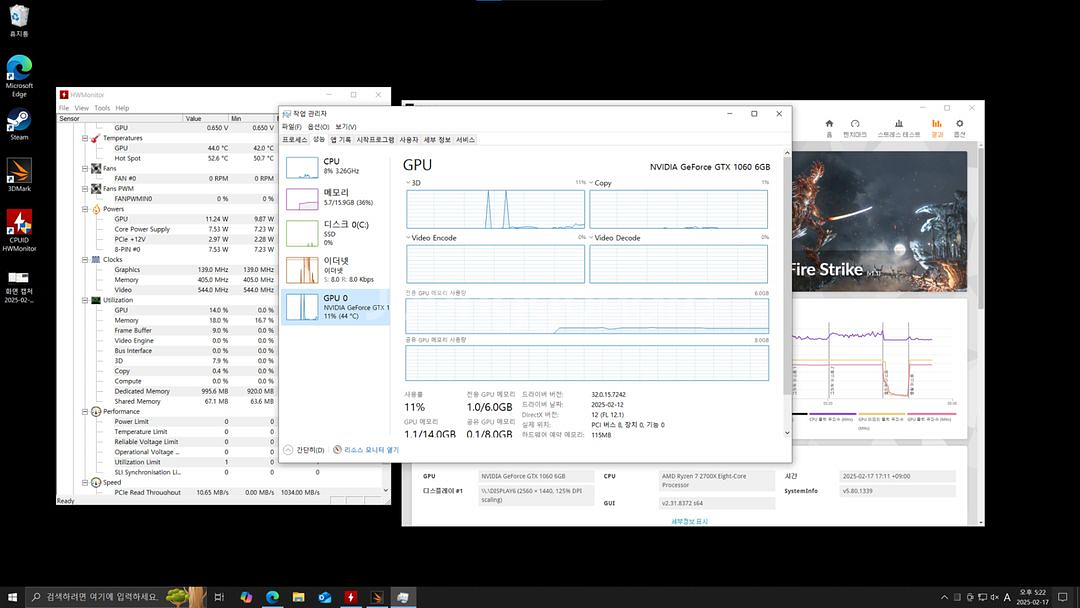Screen dimensions: 1080x608
Task: Select GPU 0 in Task Manager sidebar
Action: pos(335,306)
